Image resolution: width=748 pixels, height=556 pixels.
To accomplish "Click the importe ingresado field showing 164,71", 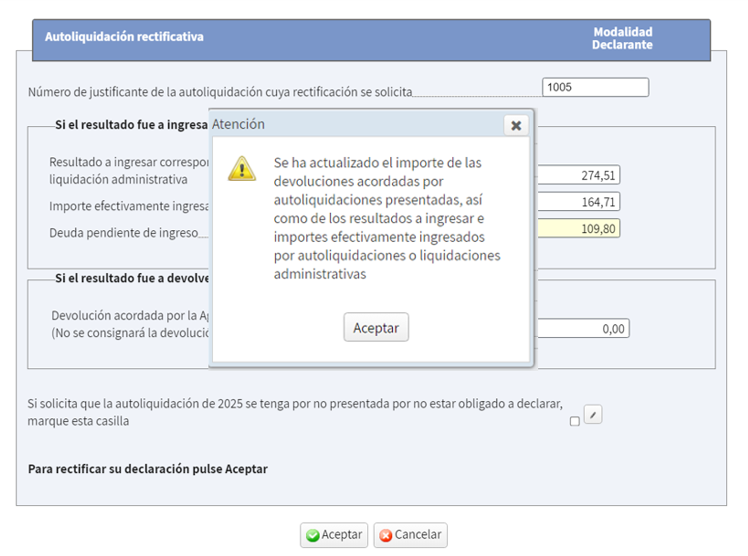I will coord(578,202).
